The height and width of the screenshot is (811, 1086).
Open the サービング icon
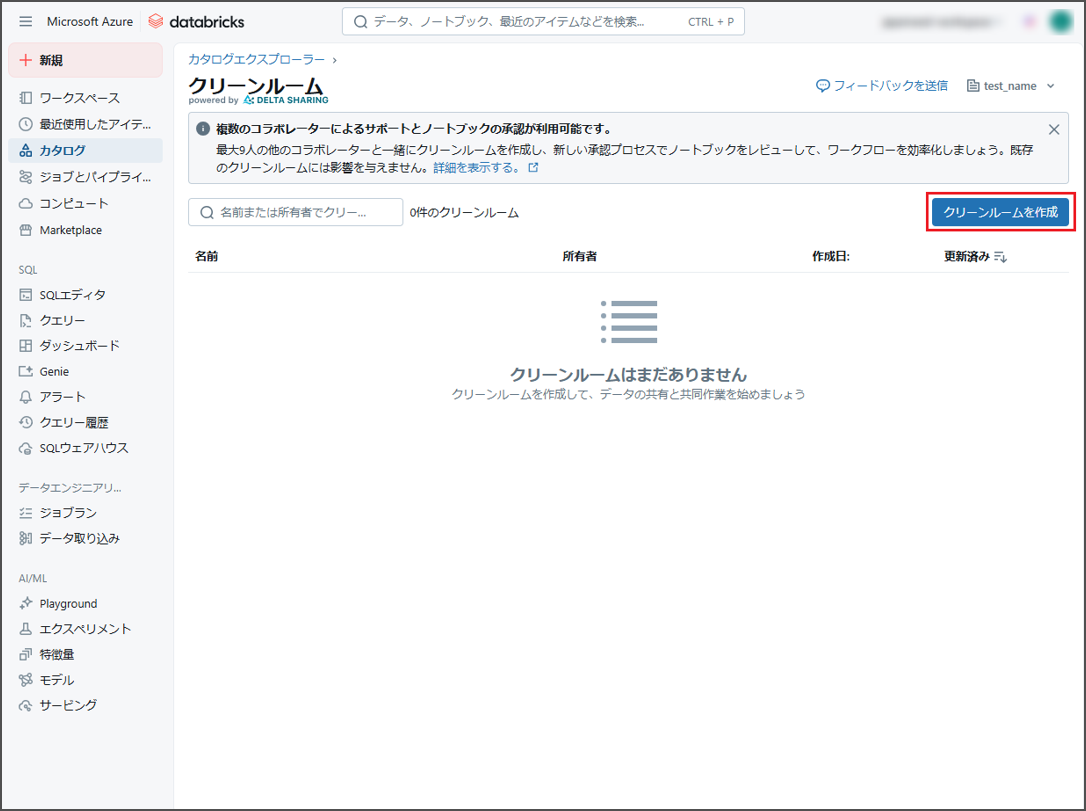pyautogui.click(x=26, y=705)
